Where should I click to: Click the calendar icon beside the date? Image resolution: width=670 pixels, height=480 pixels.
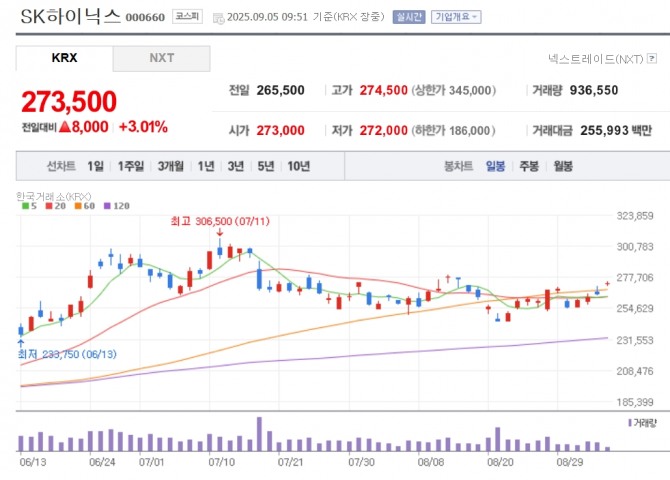[218, 18]
